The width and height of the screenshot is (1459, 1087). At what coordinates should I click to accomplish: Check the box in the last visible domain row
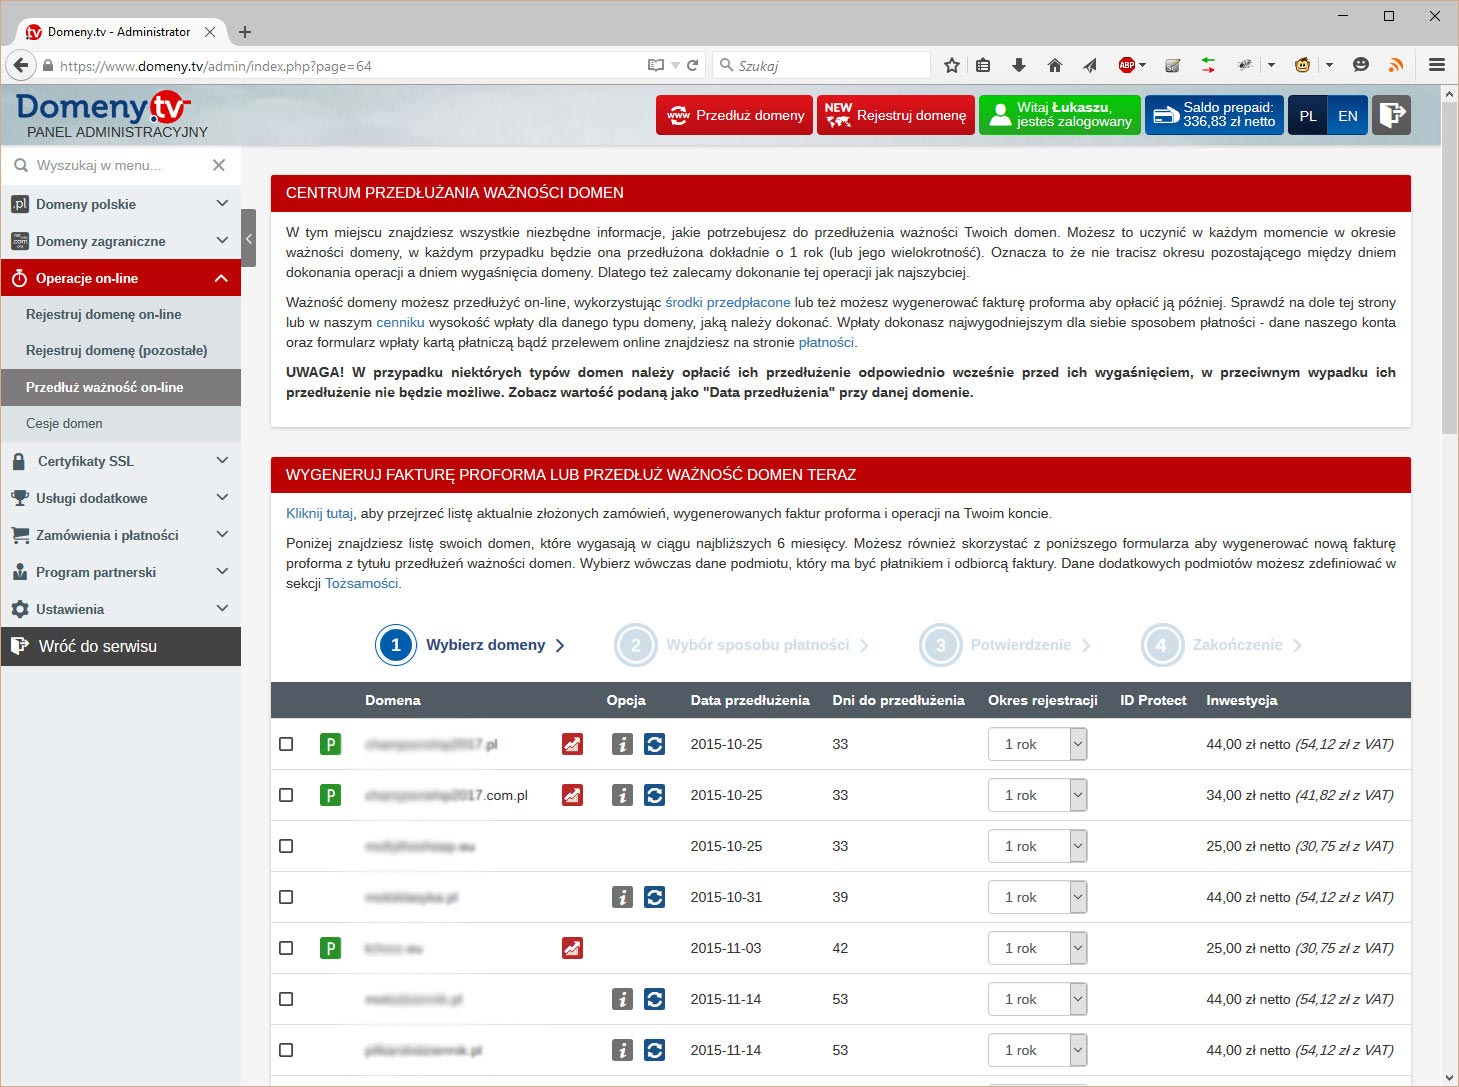(286, 1050)
